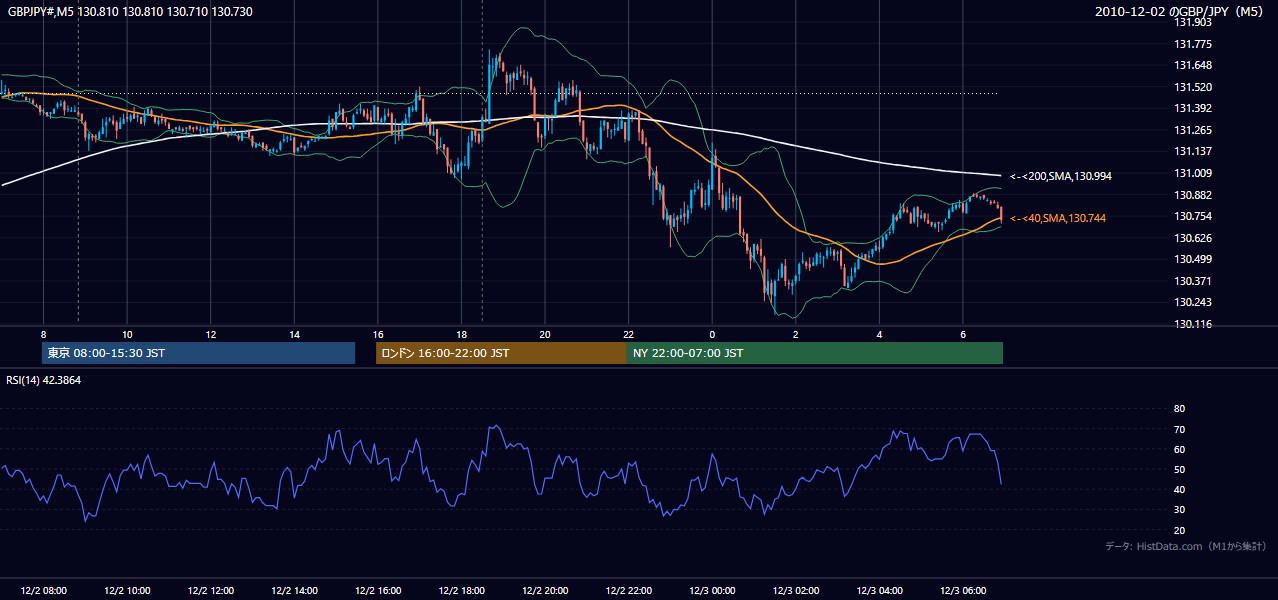Screen dimensions: 1278x600
Task: Click the London 16:00-22:00 JST session bar
Action: (501, 353)
